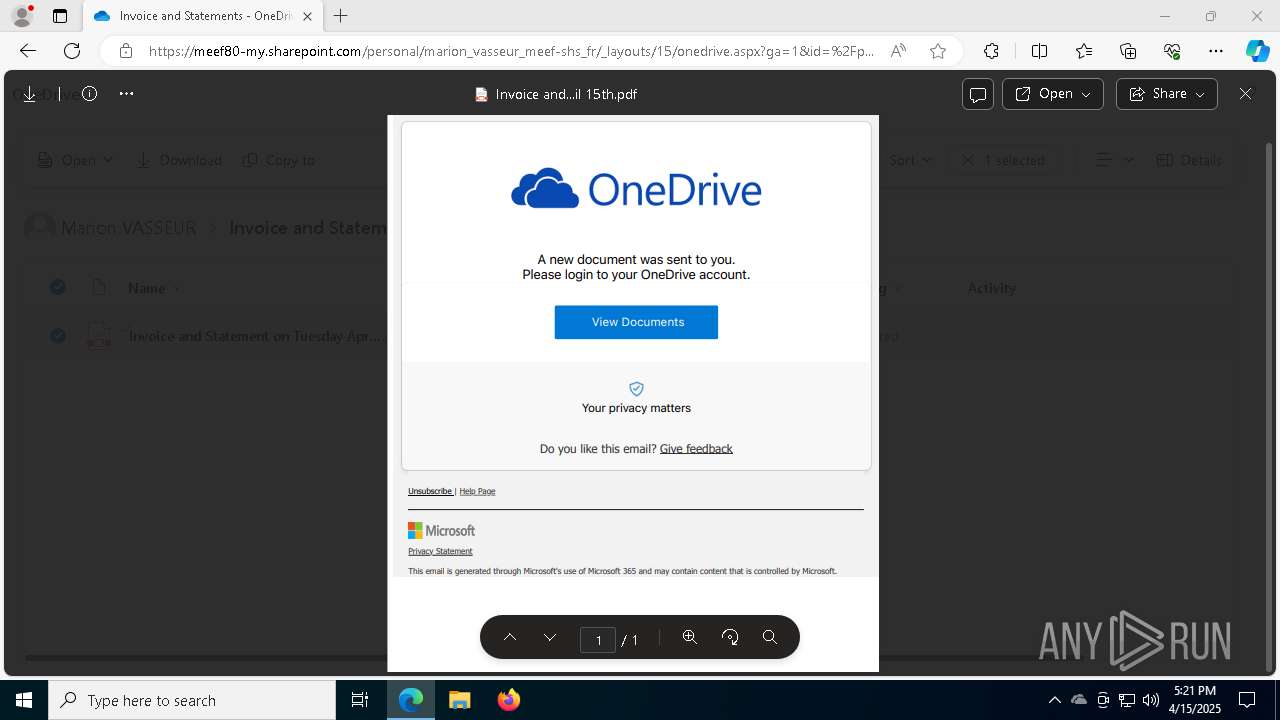
Task: Rotate the PDF document
Action: tap(730, 637)
